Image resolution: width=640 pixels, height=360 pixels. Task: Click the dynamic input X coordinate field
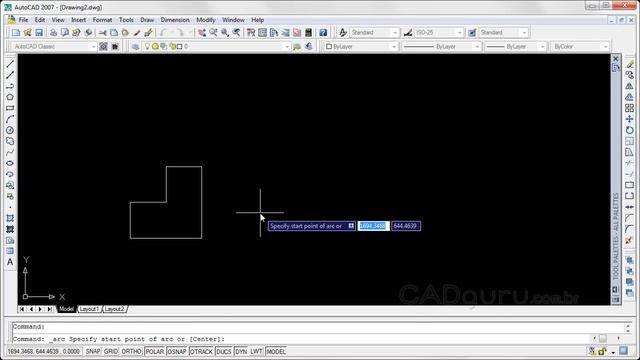373,226
